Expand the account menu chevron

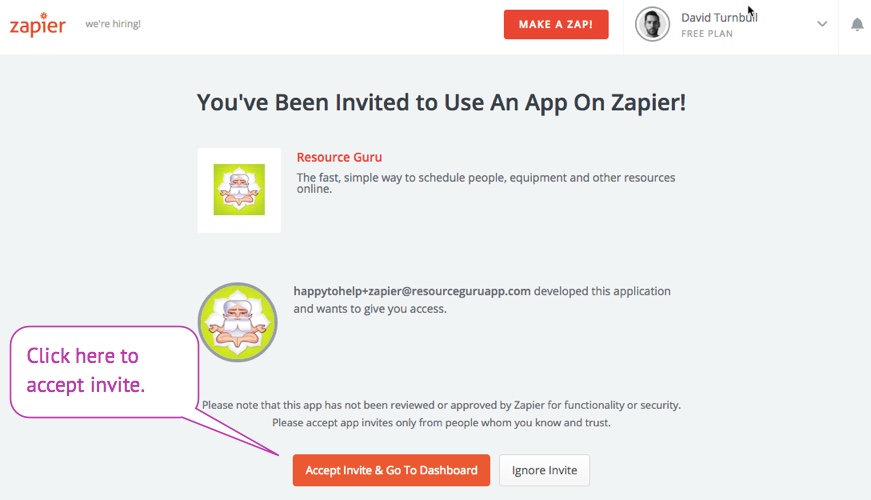pyautogui.click(x=822, y=24)
